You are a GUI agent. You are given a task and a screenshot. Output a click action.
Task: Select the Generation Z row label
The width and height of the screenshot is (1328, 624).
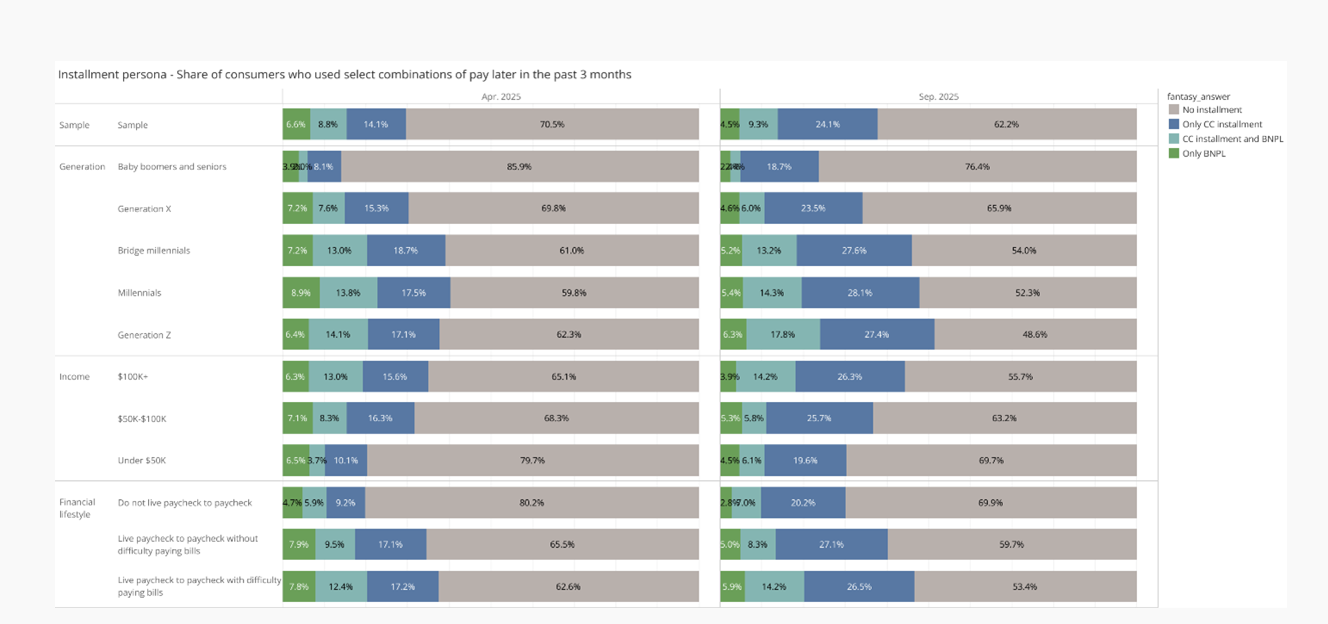144,335
